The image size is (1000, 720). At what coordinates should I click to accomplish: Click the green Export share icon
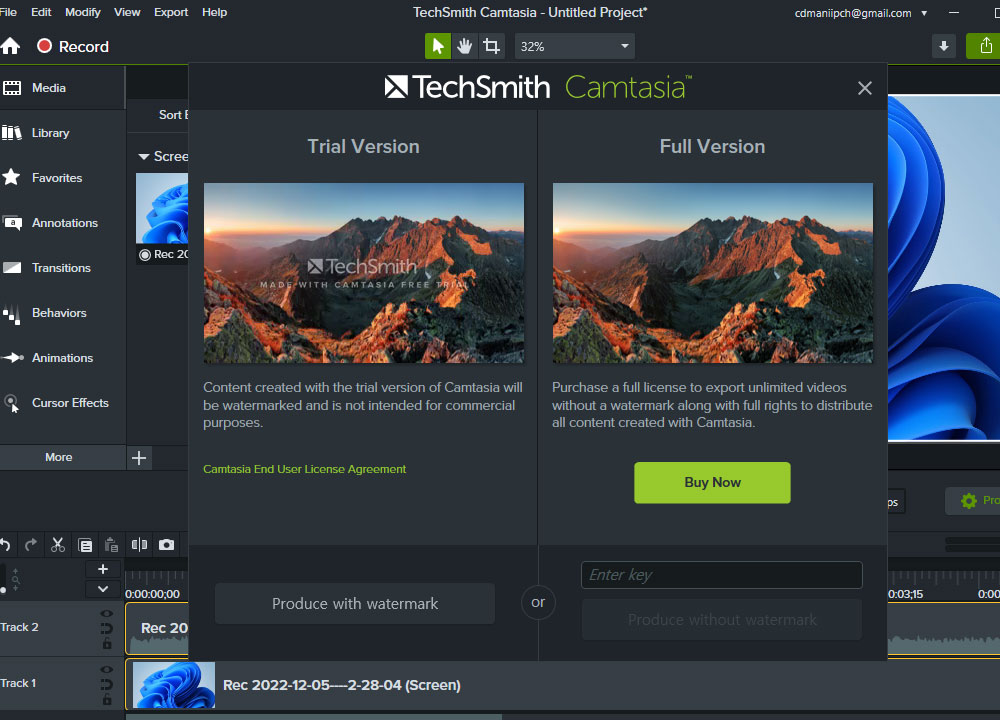(x=985, y=46)
